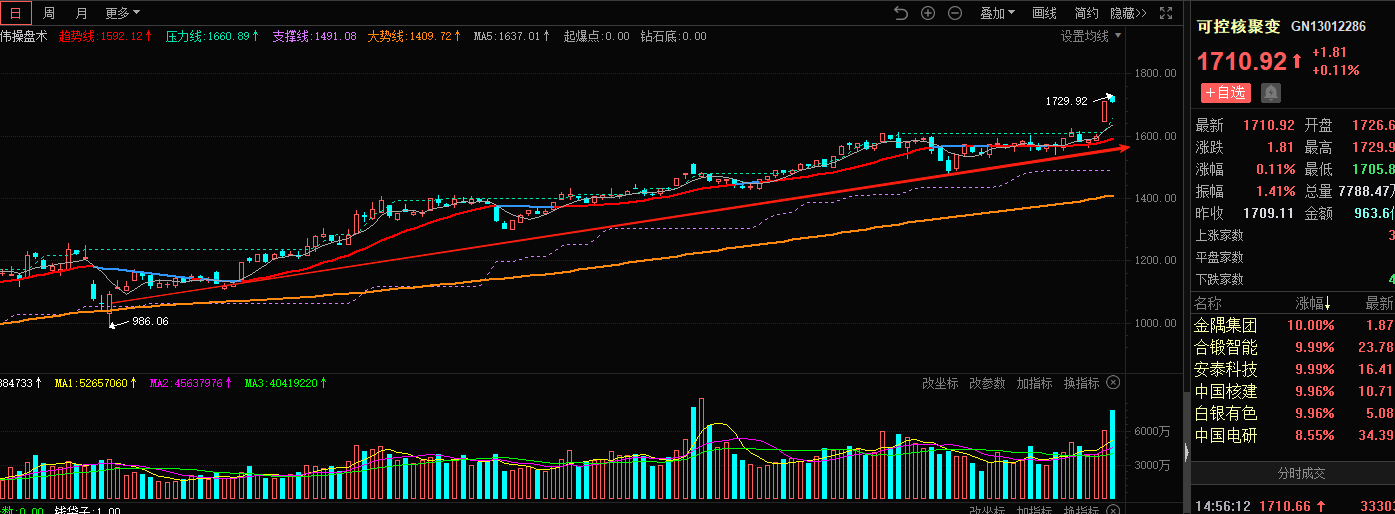Collapse the right quote panel with edge handle

tap(1187, 452)
